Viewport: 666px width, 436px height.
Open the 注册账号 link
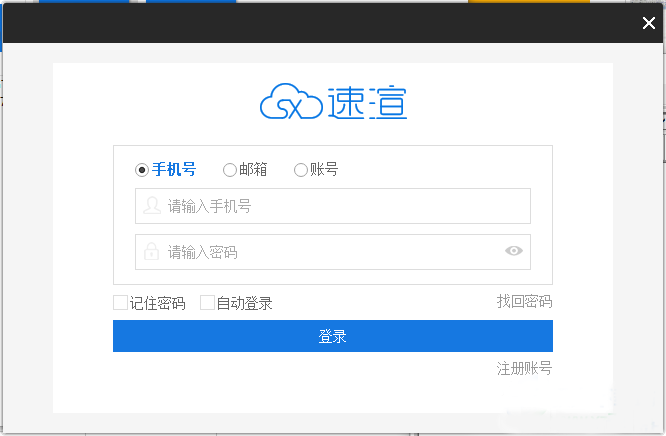[525, 368]
